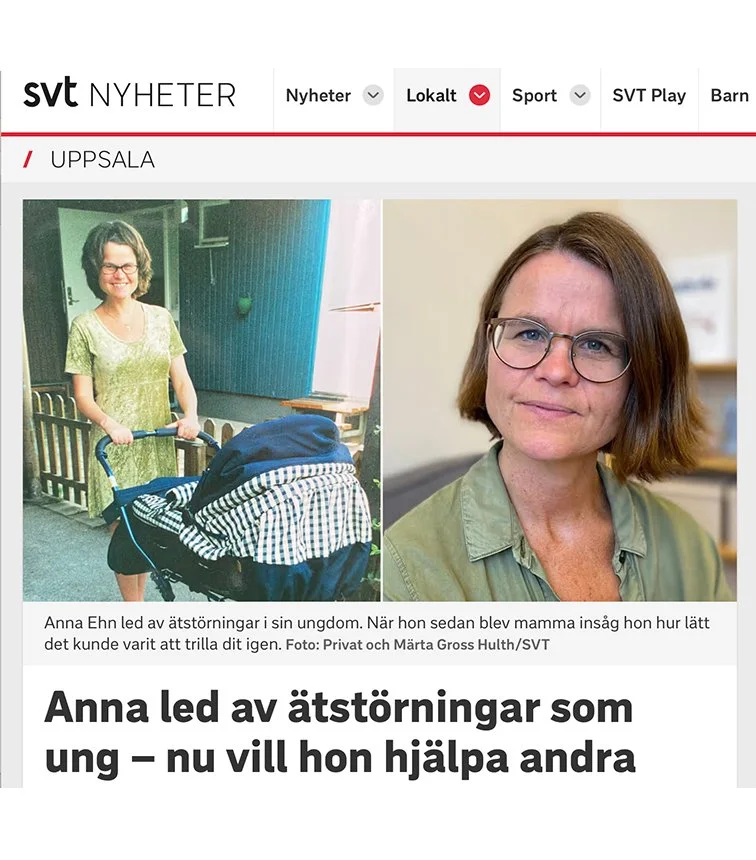Image resolution: width=756 pixels, height=860 pixels.
Task: Open the portrait photo with glasses
Action: point(560,400)
